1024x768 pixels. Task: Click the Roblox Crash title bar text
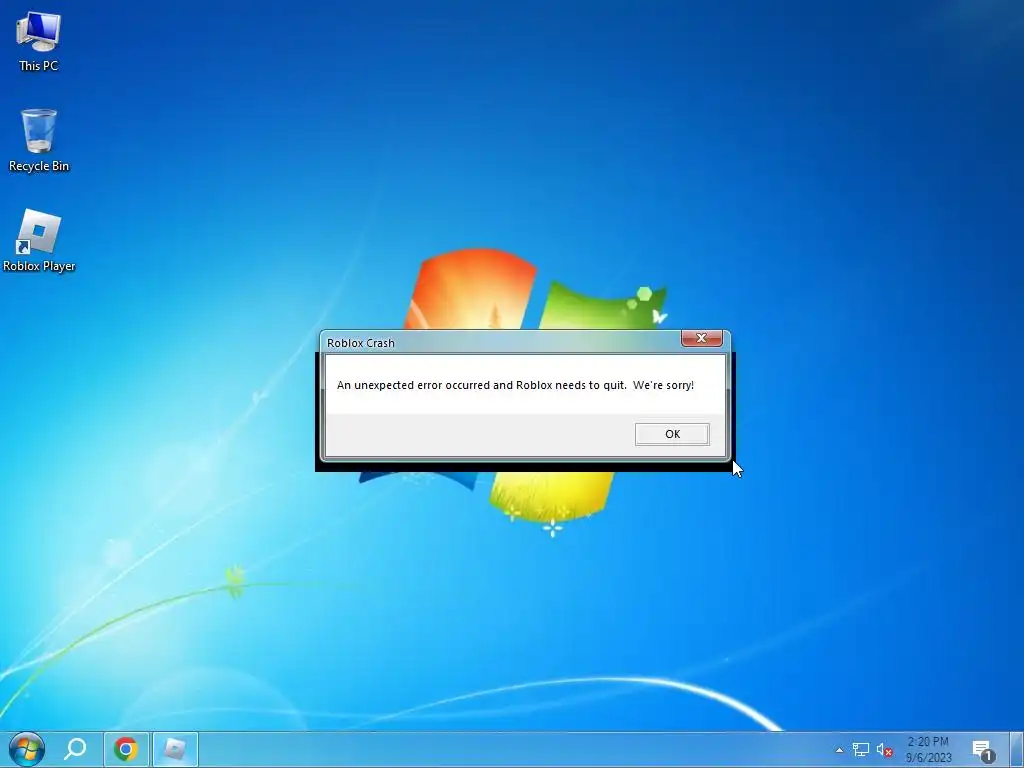(360, 343)
